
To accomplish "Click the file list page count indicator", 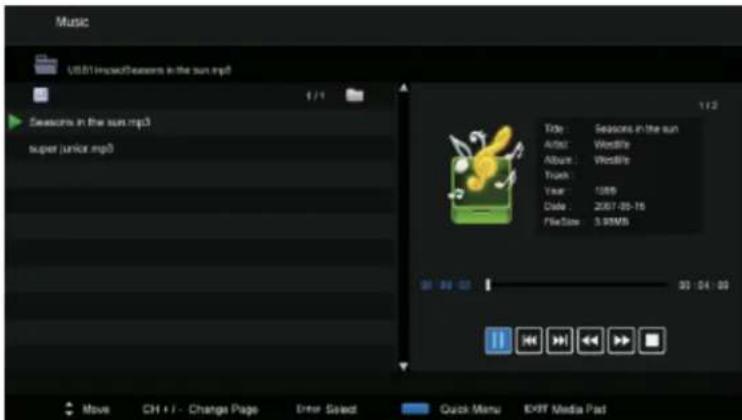I will 315,96.
